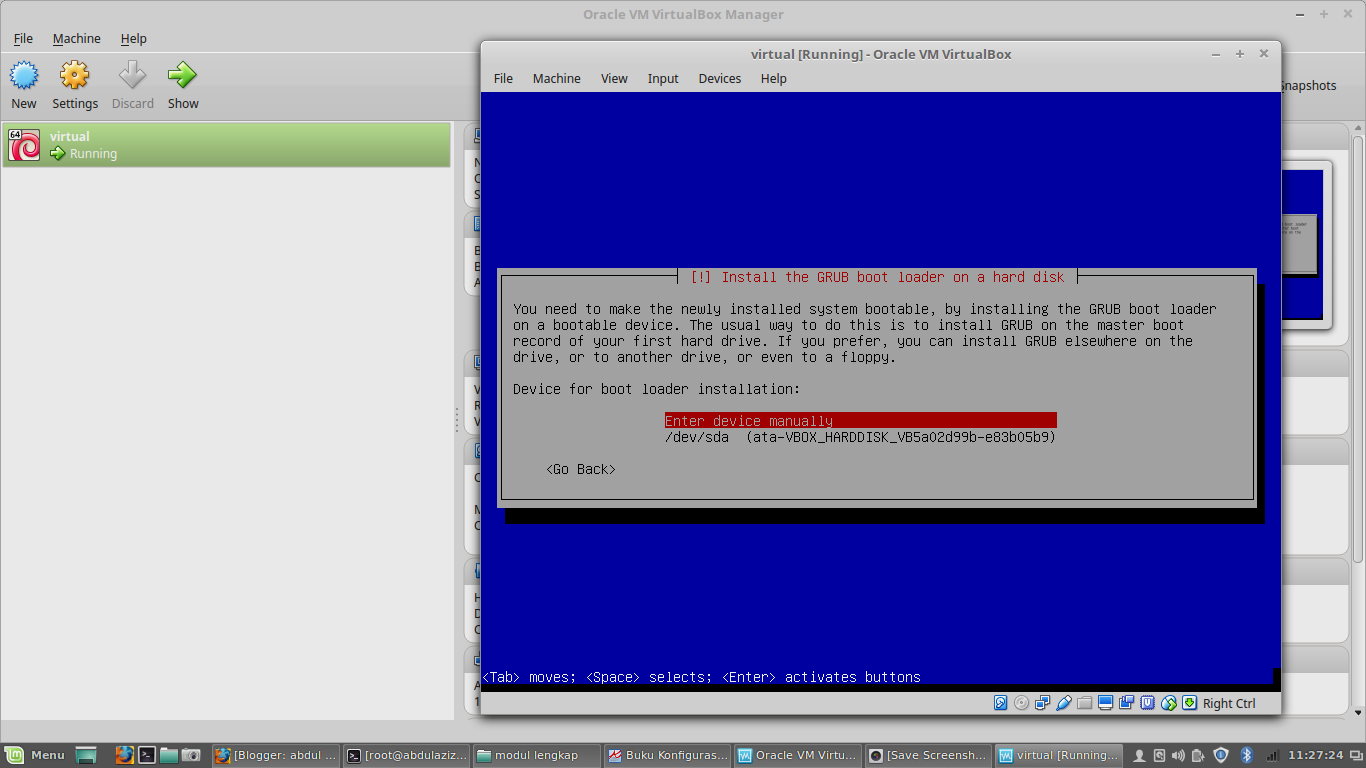Launch Firefox from panel quick launcher

click(124, 755)
